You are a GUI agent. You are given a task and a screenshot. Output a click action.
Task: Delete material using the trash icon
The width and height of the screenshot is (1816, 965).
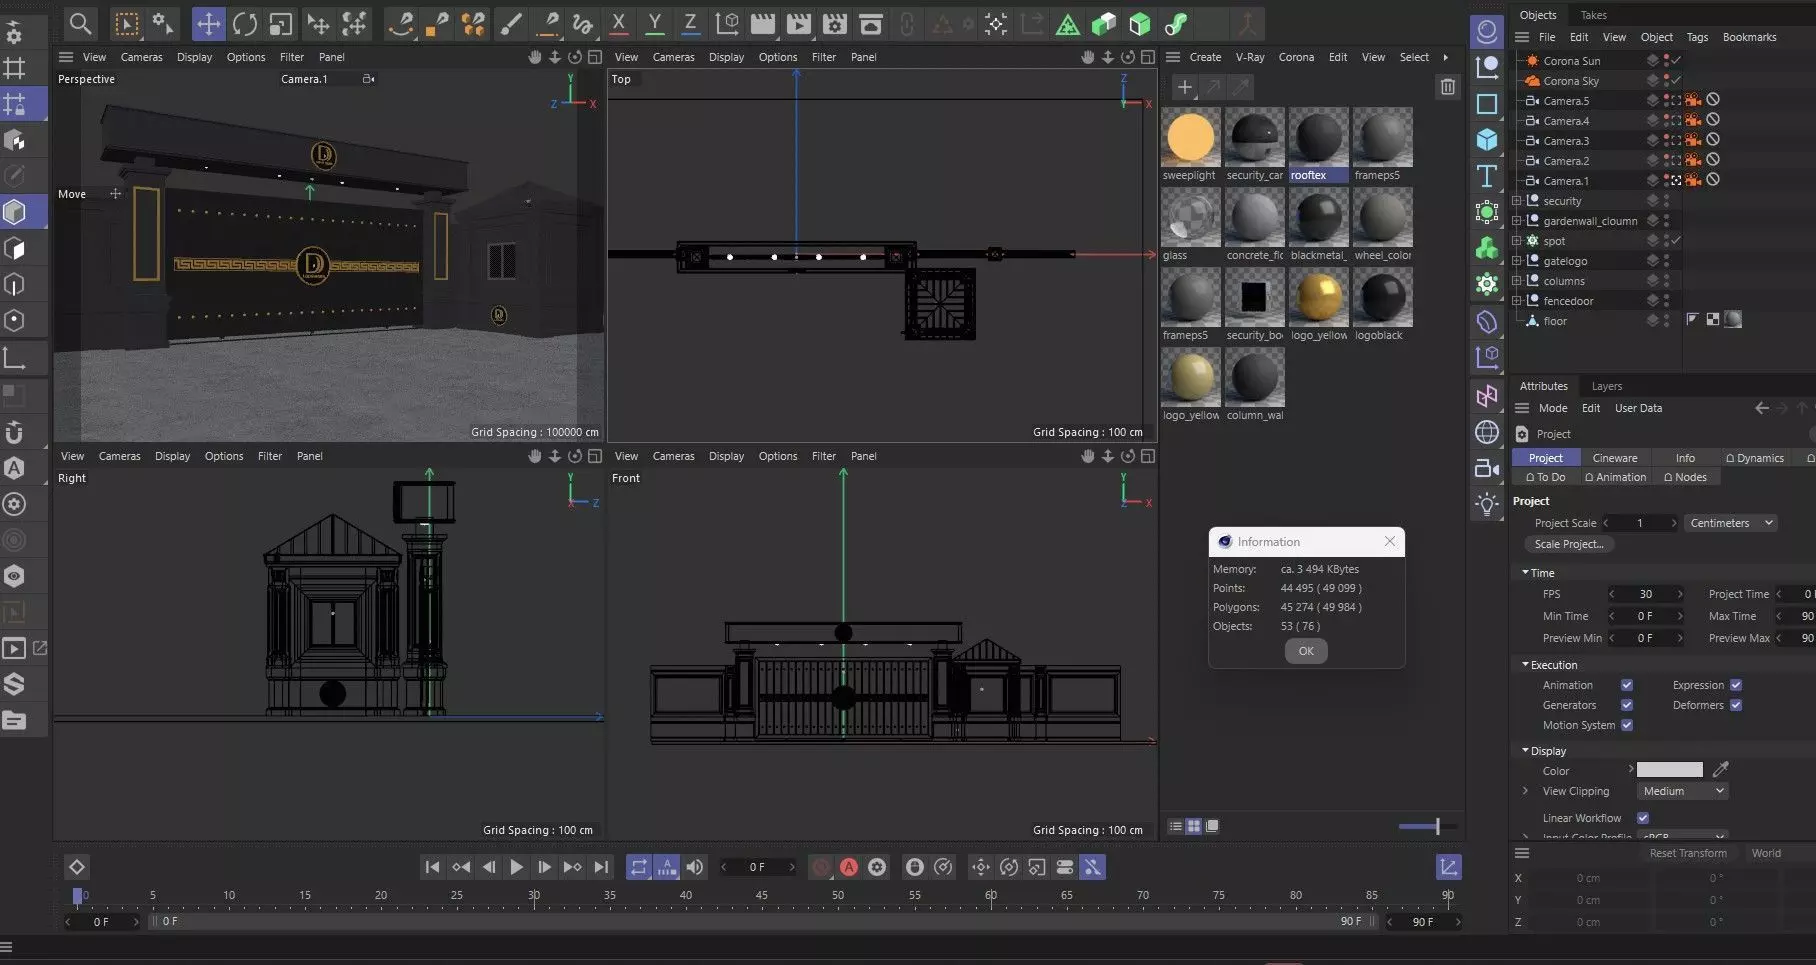click(1447, 87)
